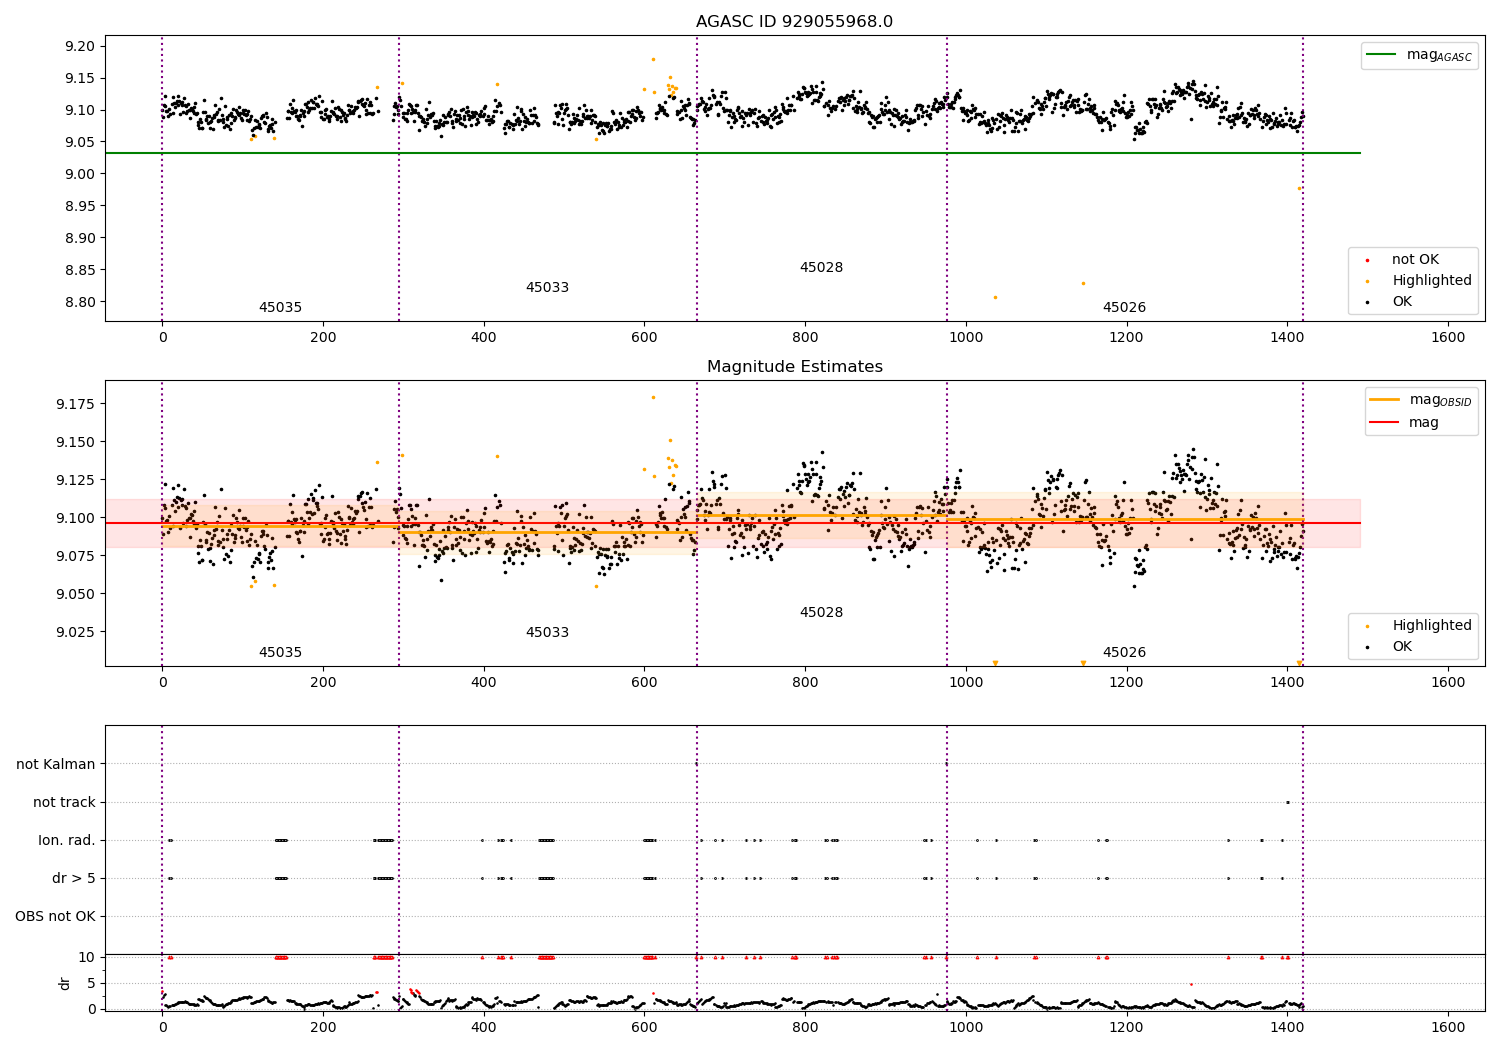Click the highest orange point near 9.18 in the top plot
The image size is (1500, 1050).
653,59
